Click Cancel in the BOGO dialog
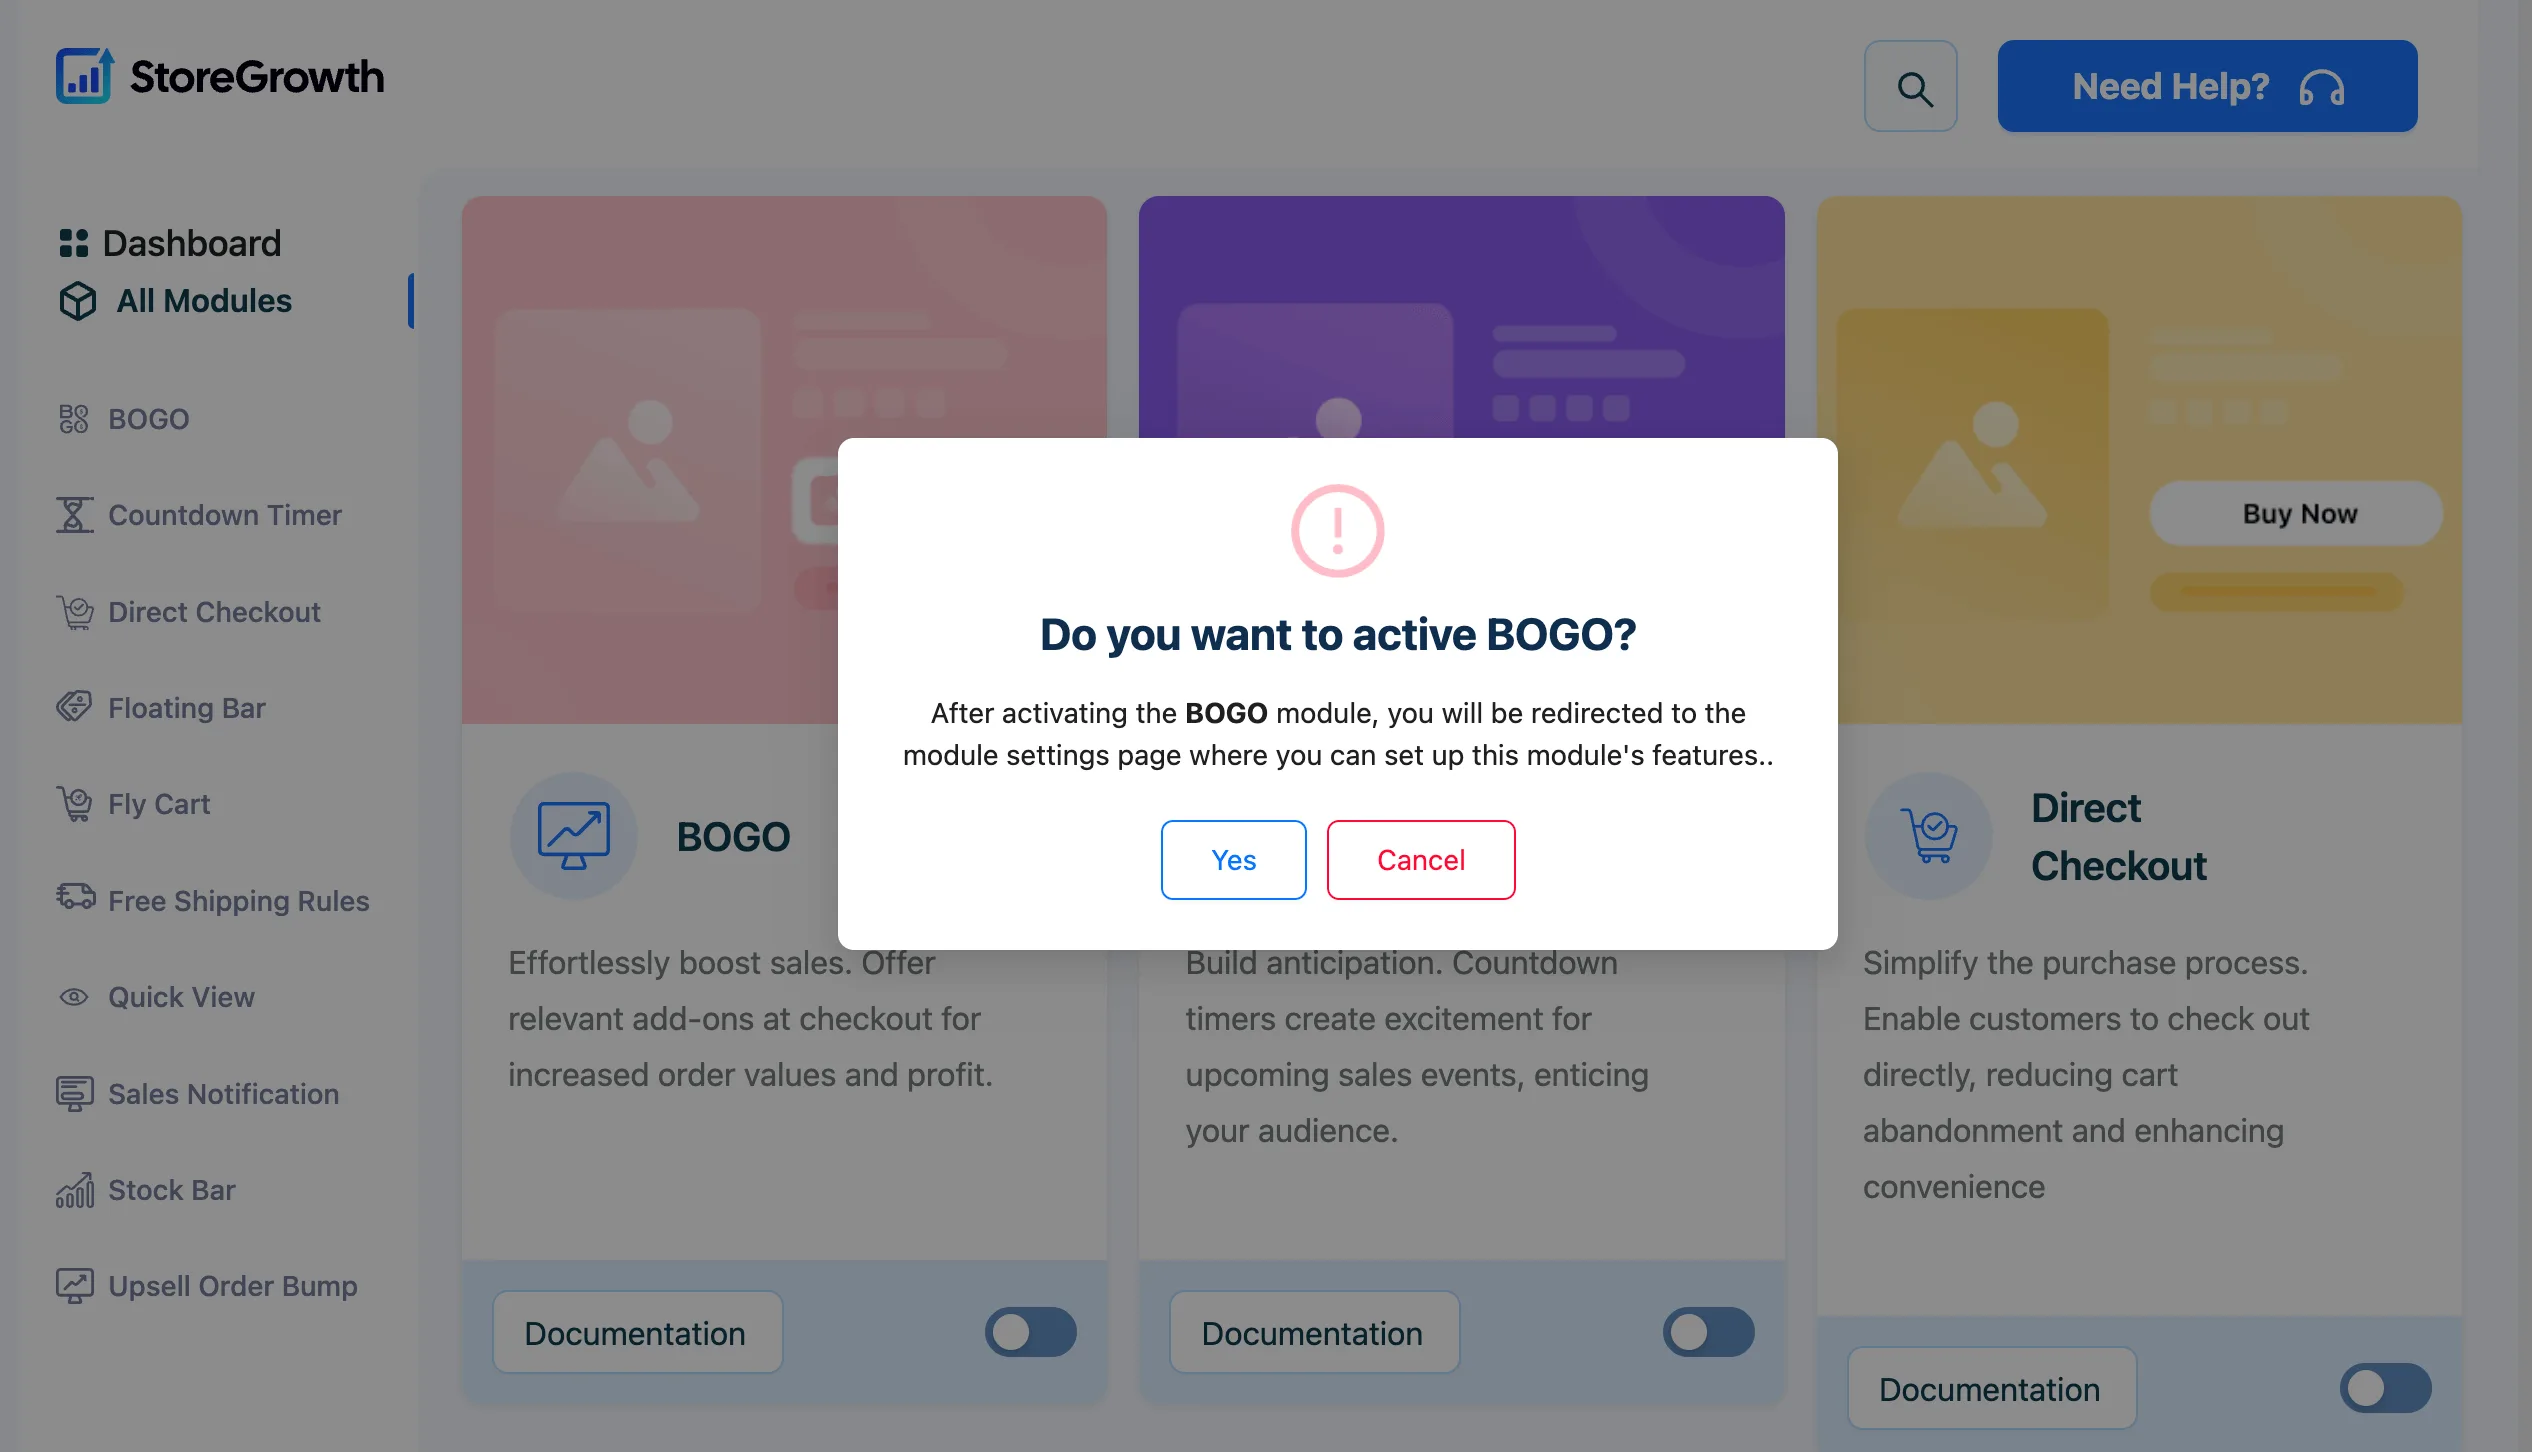Viewport: 2532px width, 1452px height. [x=1421, y=860]
